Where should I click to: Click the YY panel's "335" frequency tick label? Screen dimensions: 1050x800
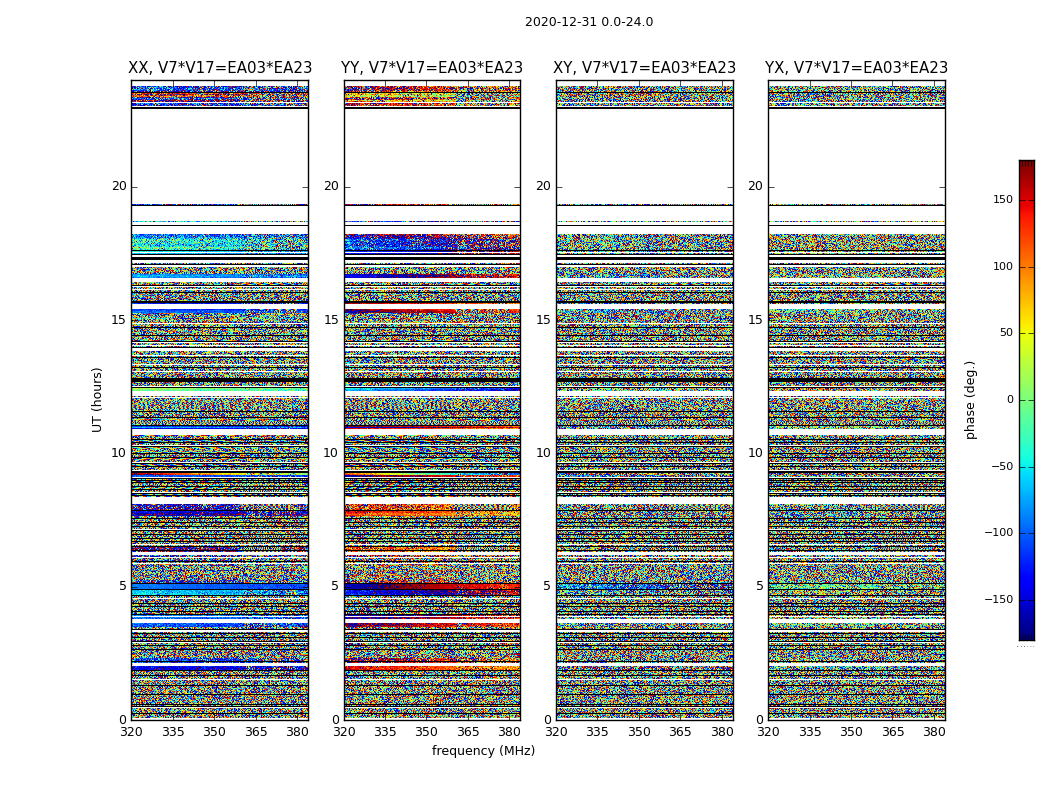pos(385,732)
